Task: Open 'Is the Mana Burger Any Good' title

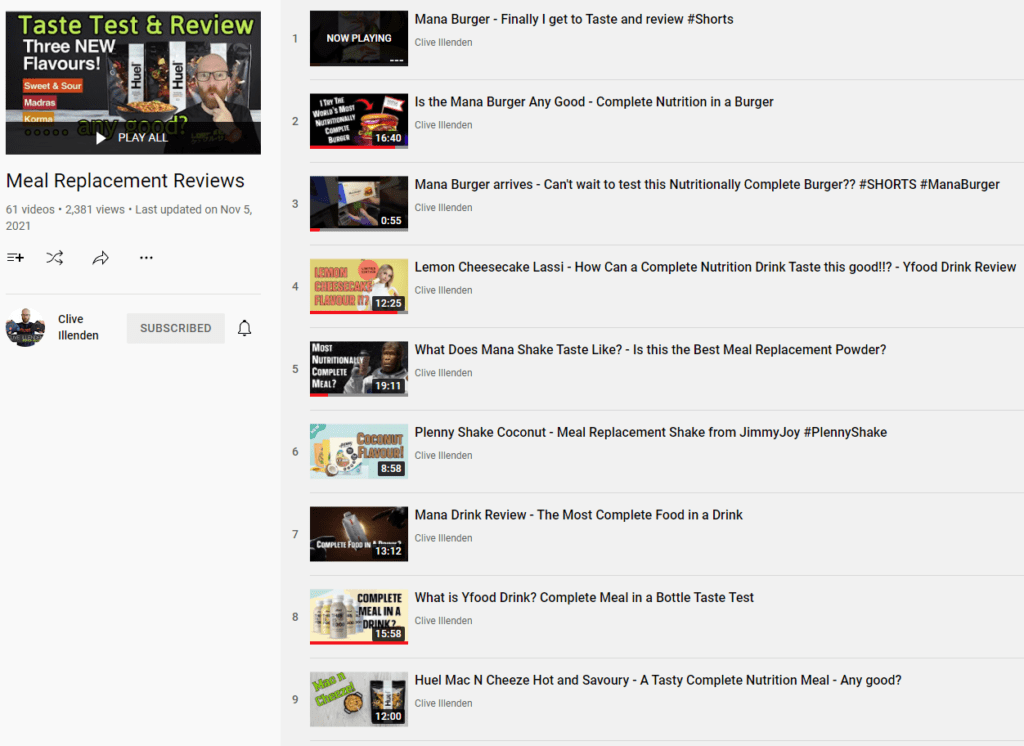Action: (594, 102)
